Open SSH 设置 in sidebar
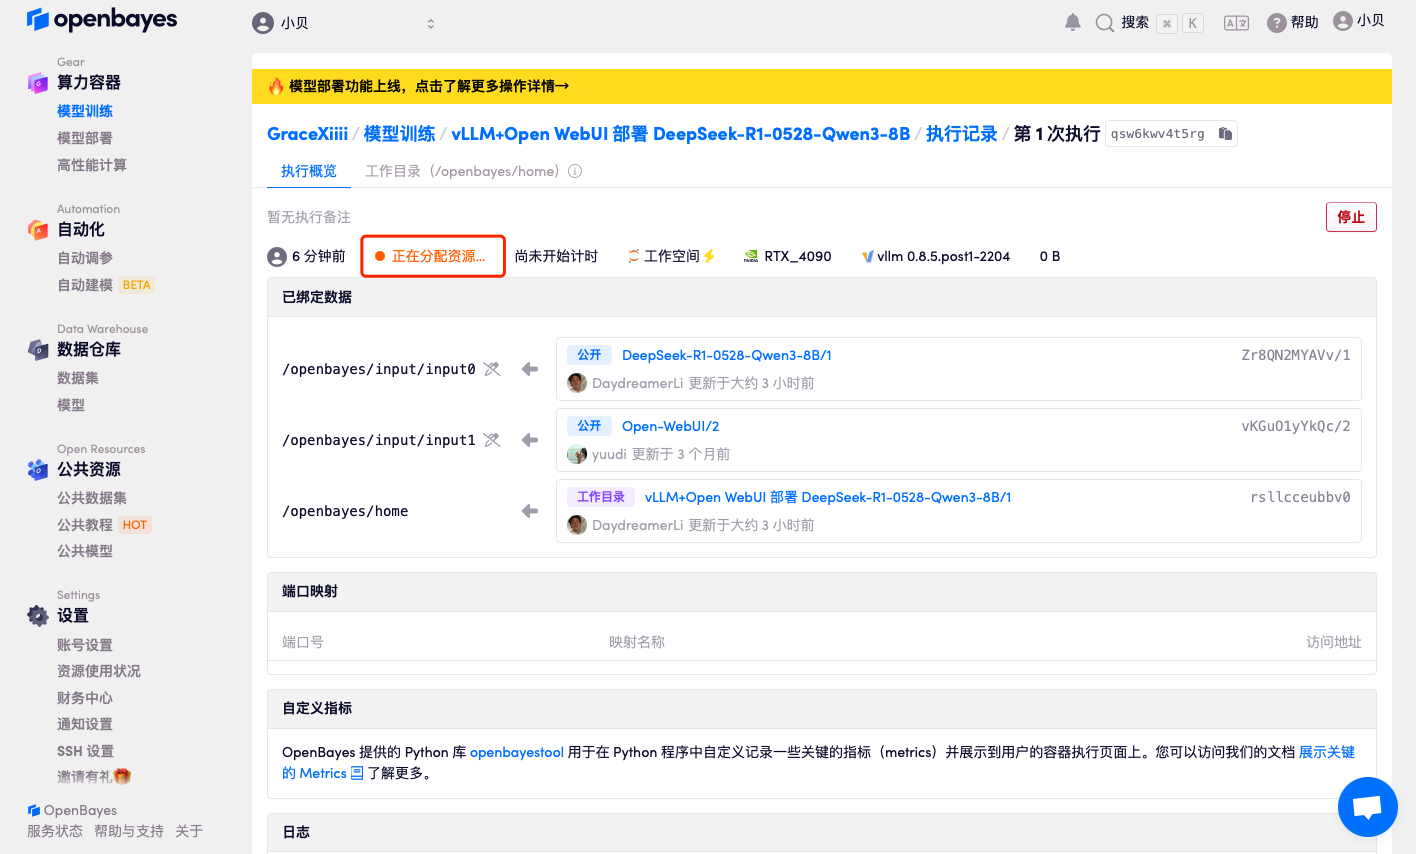 85,751
